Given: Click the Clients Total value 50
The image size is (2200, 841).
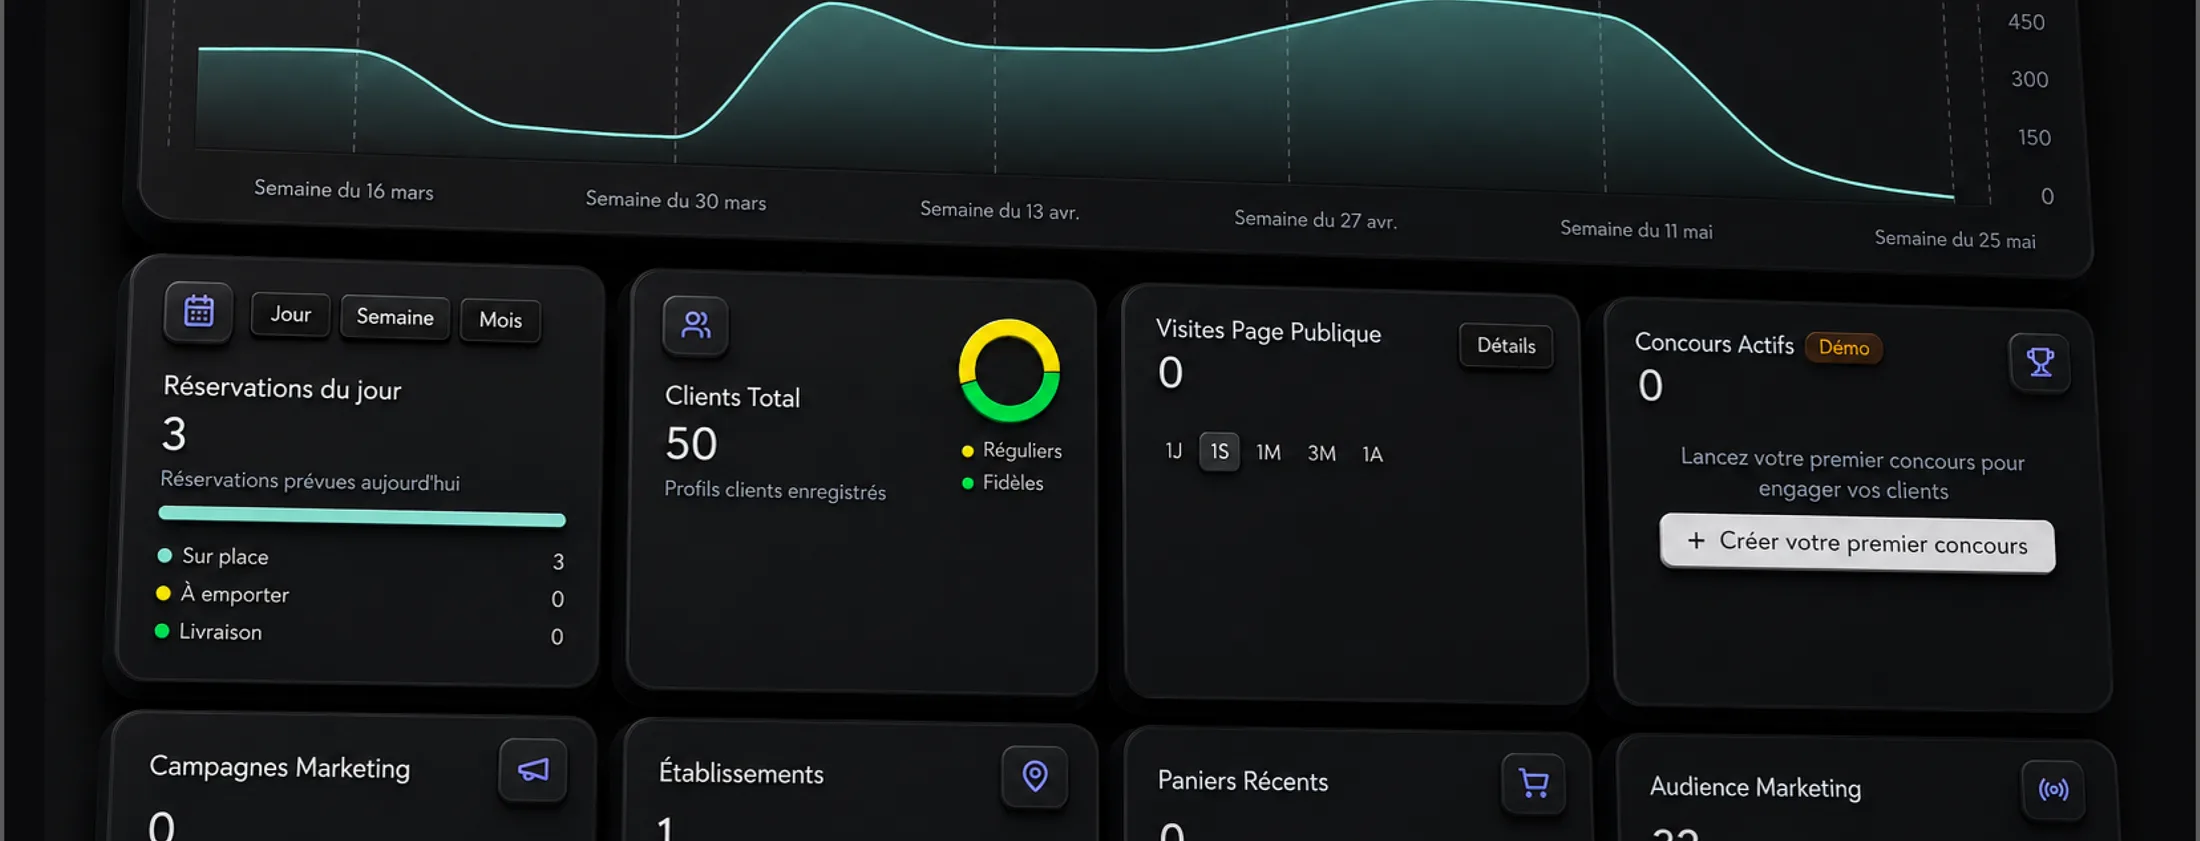Looking at the screenshot, I should tap(691, 444).
